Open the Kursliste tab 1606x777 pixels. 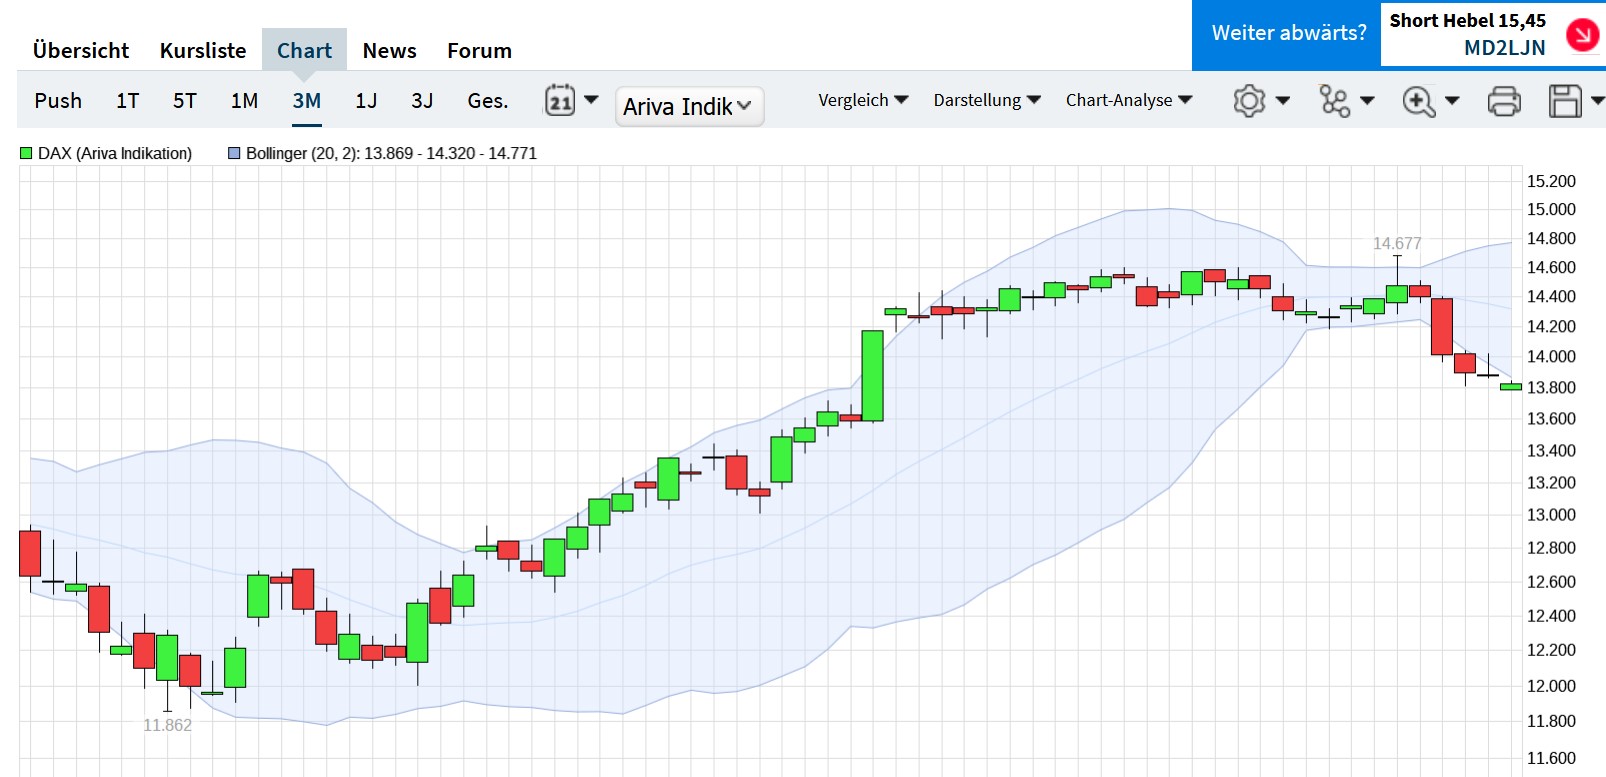(203, 51)
